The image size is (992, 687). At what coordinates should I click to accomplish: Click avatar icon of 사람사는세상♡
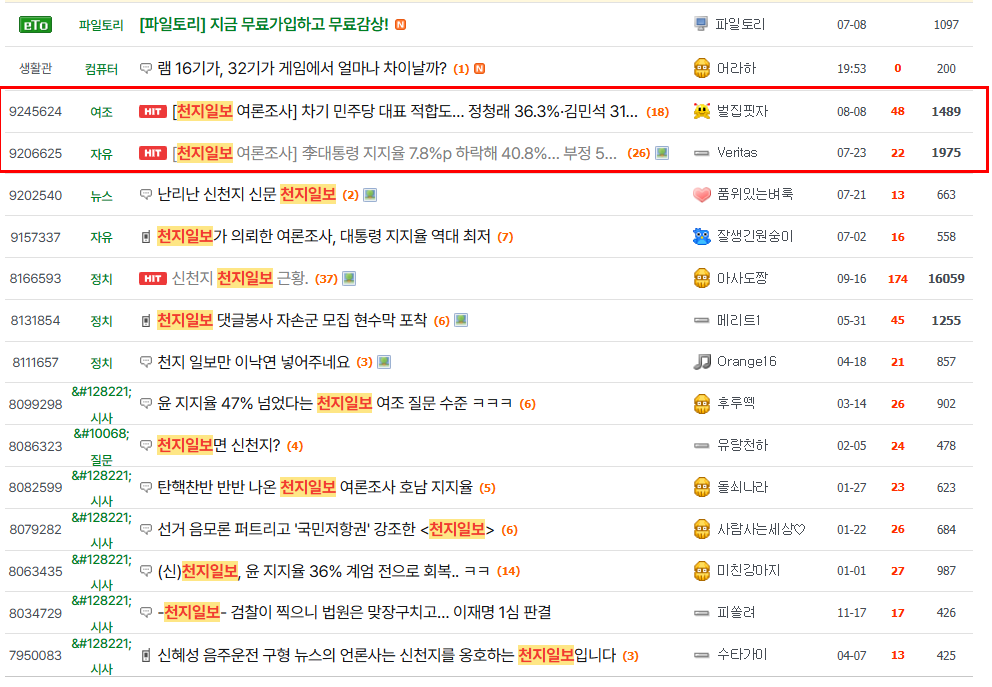click(702, 529)
